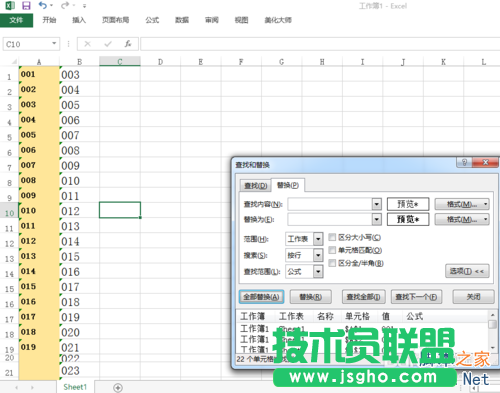Click the Redo arrow icon
Image resolution: width=500 pixels, height=393 pixels.
[x=65, y=5]
